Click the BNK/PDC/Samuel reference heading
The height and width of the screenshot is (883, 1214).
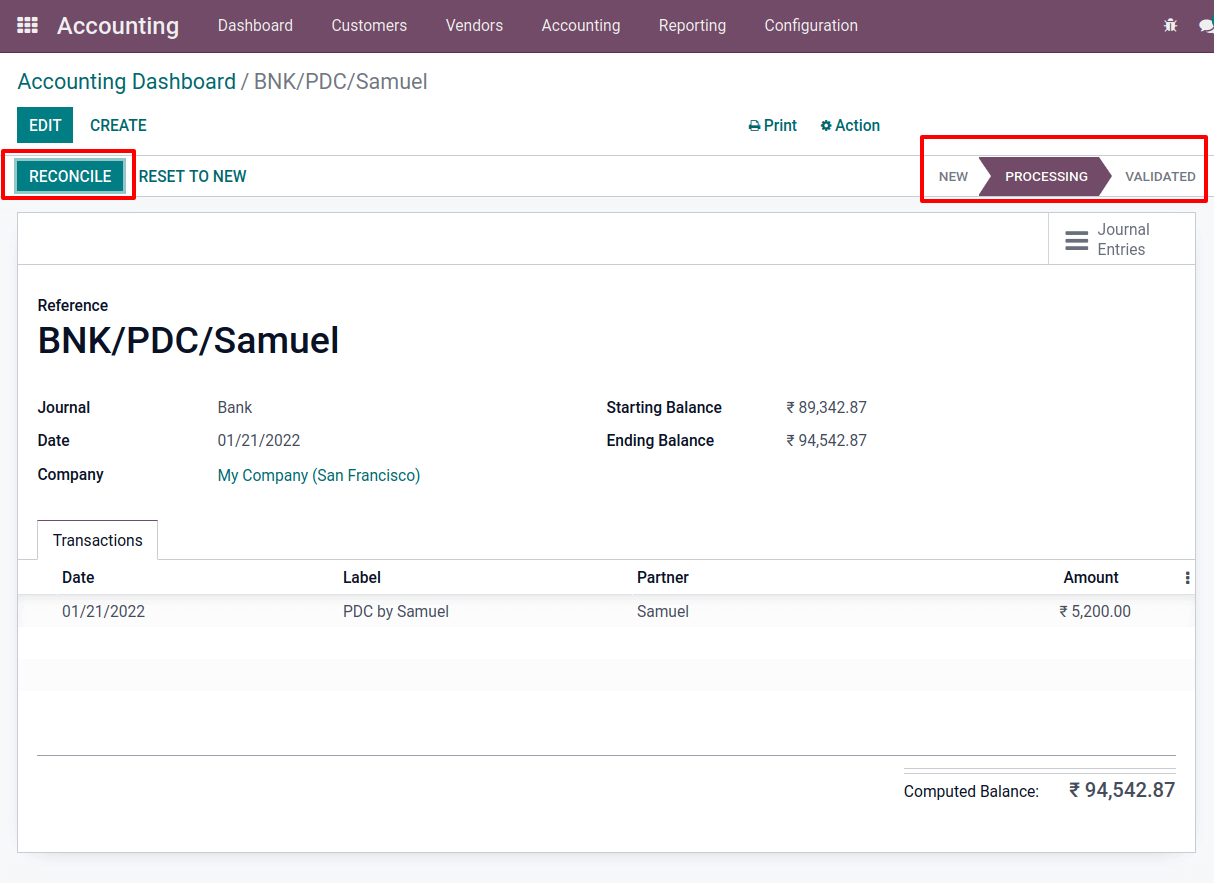coord(189,341)
